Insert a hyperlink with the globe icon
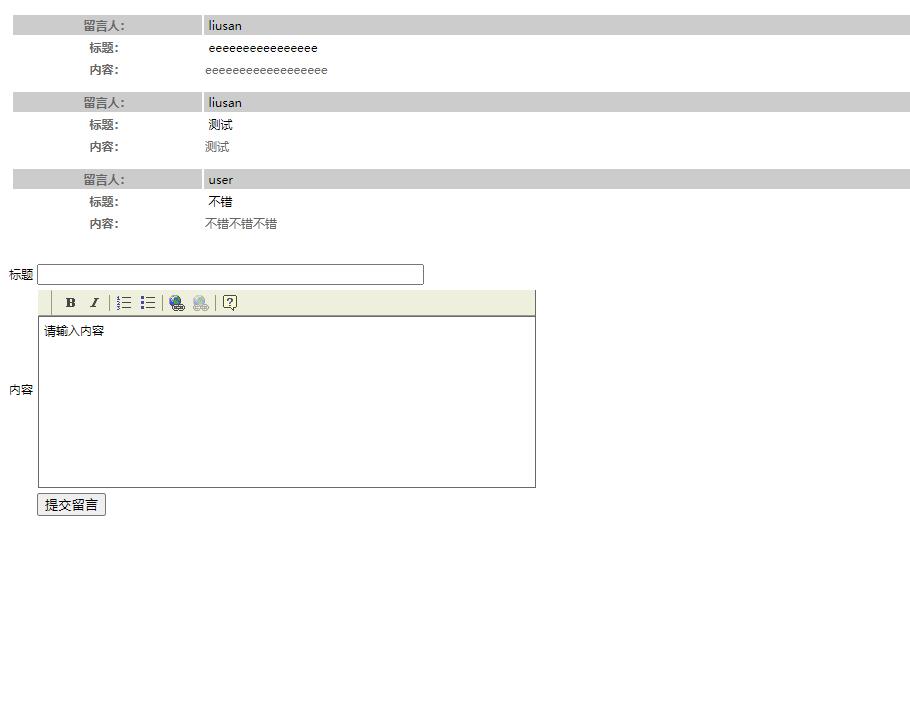This screenshot has height=717, width=910. point(176,302)
